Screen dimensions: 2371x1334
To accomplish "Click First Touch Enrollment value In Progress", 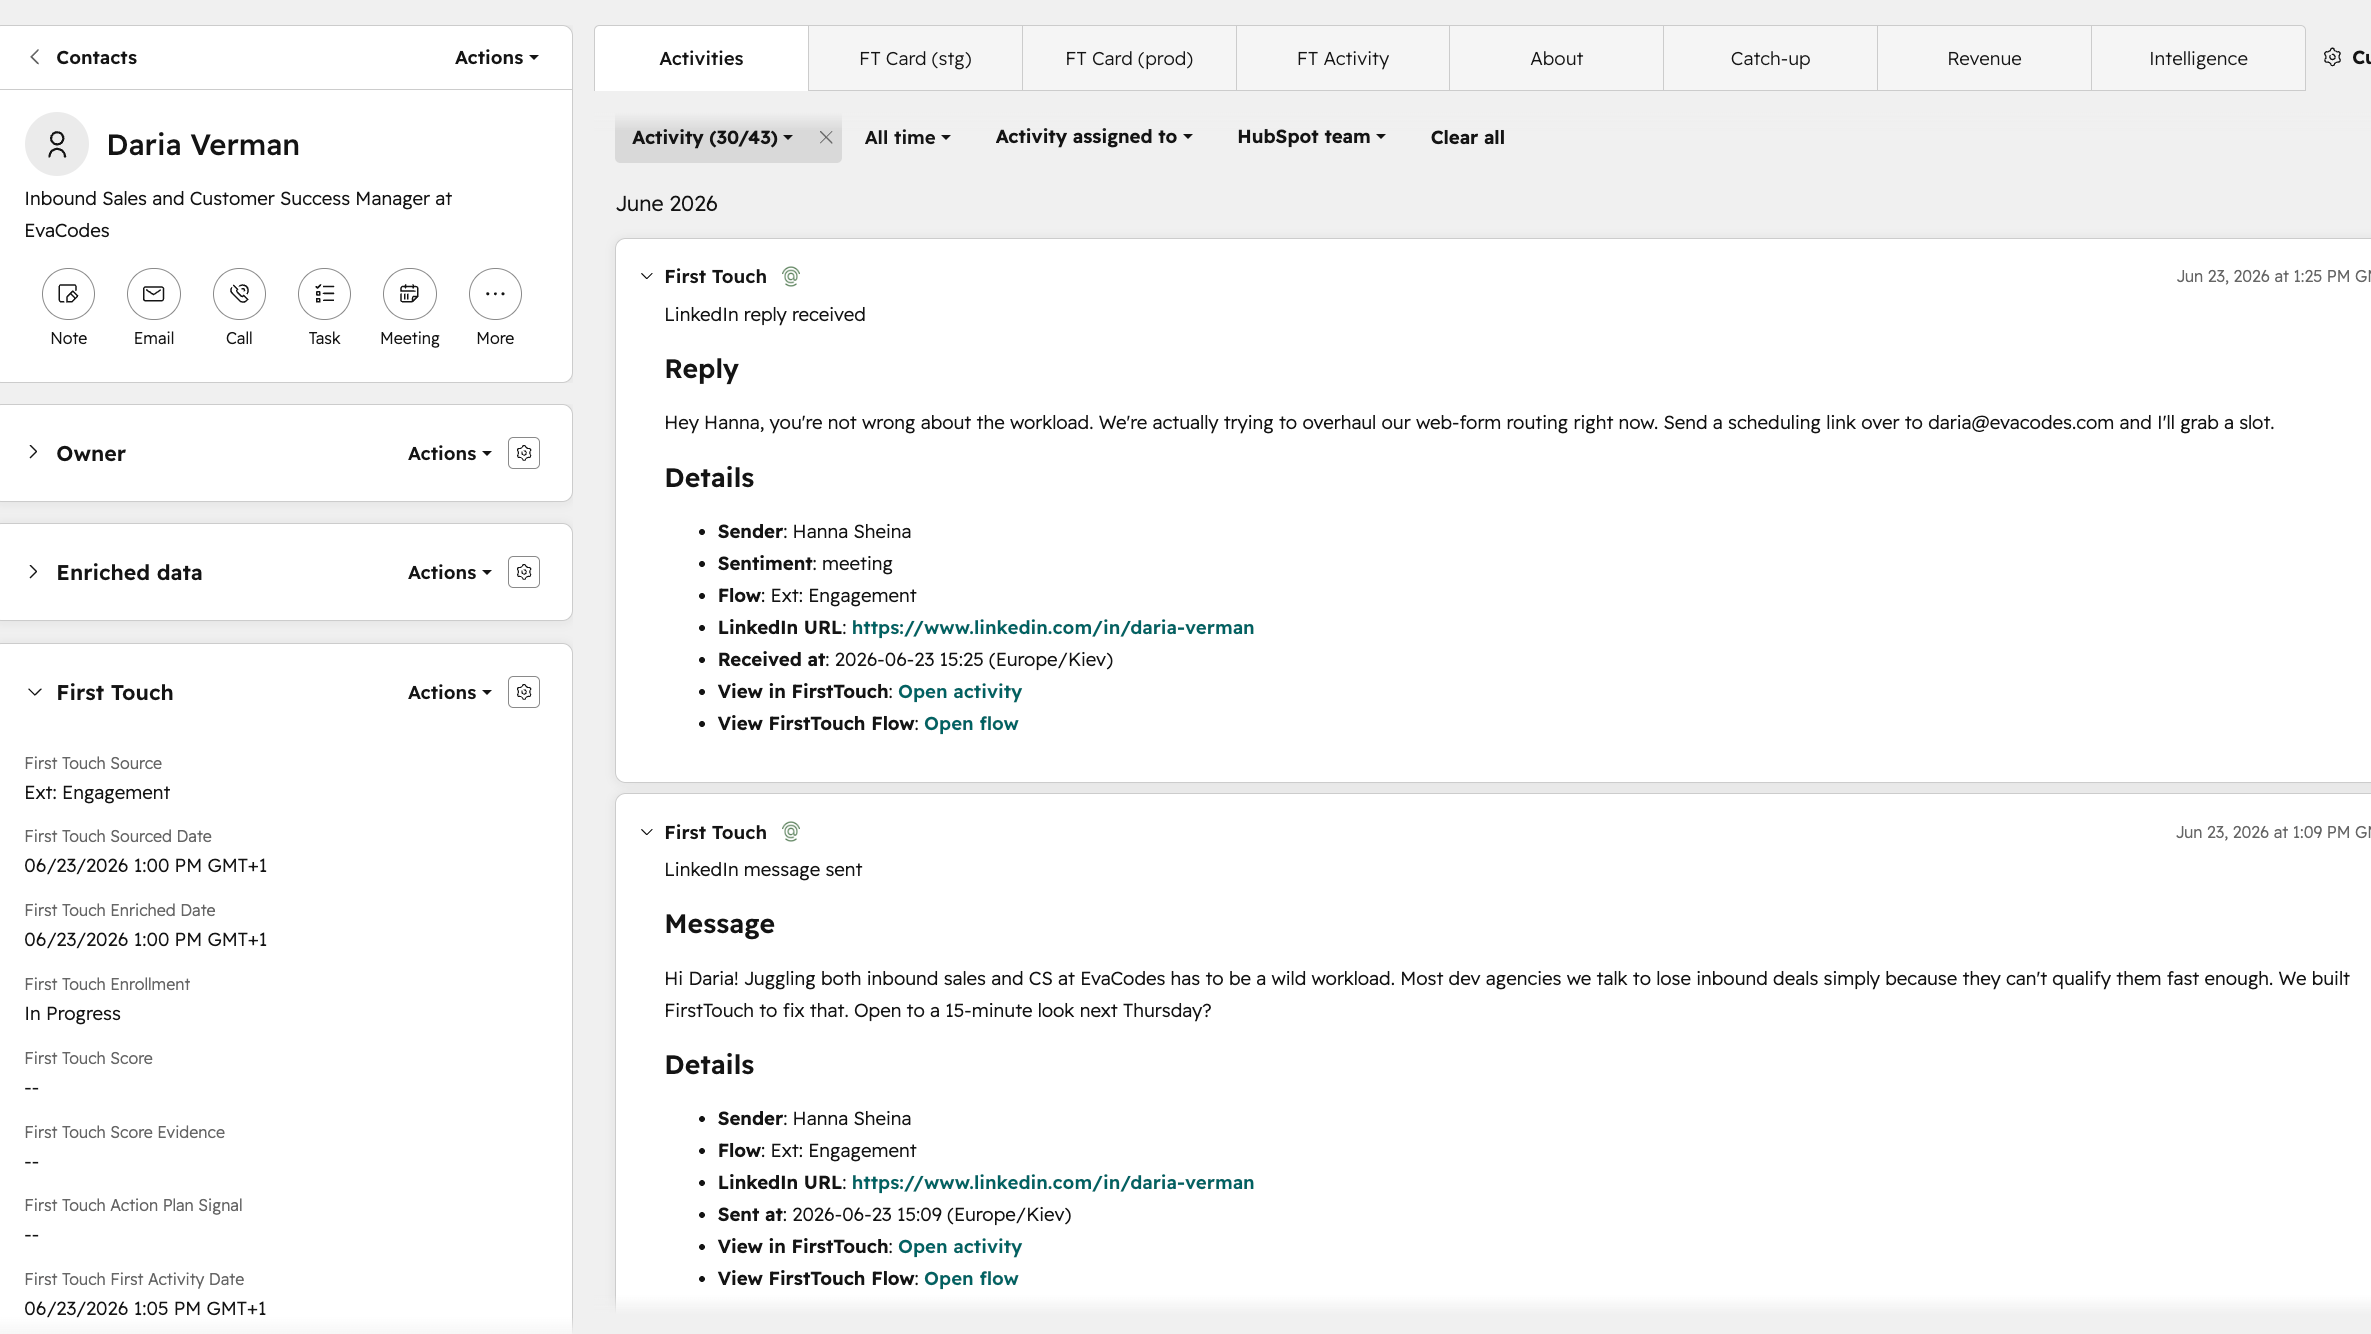I will pyautogui.click(x=72, y=1013).
